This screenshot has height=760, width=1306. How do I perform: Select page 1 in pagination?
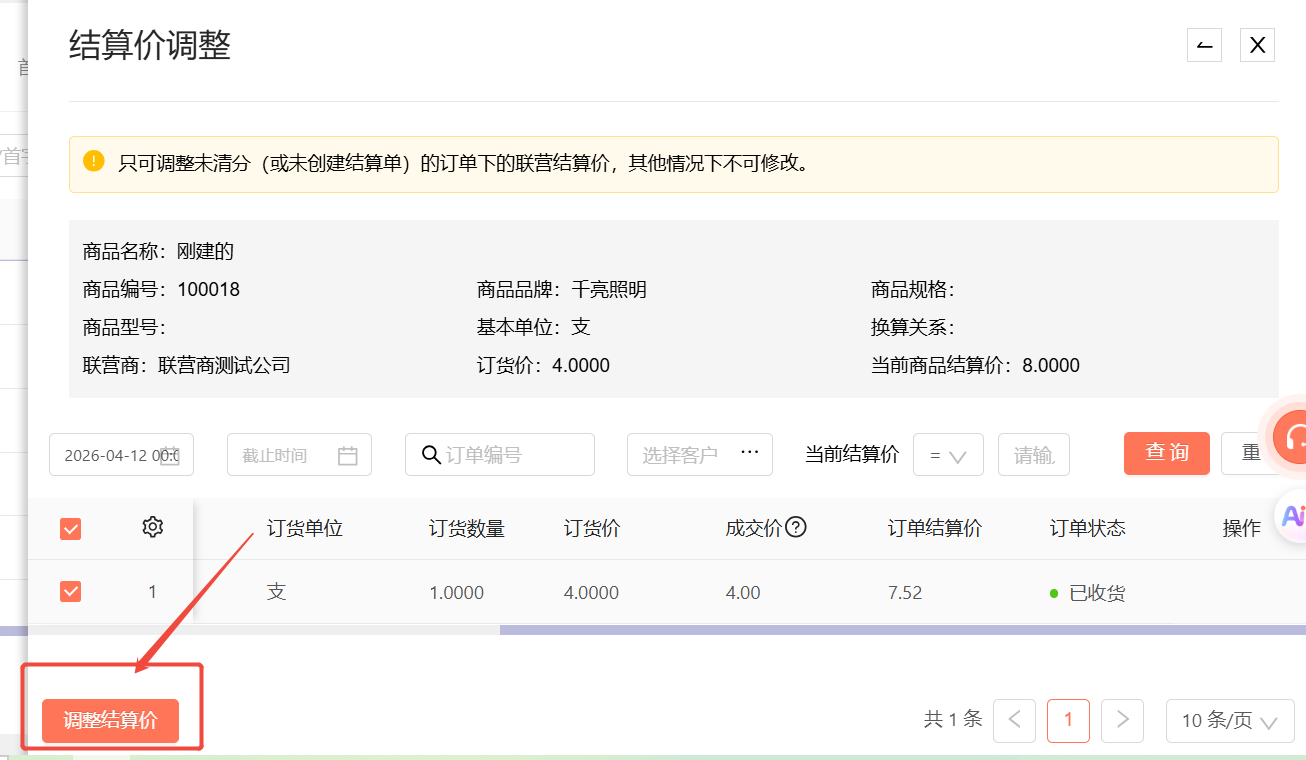click(1068, 720)
